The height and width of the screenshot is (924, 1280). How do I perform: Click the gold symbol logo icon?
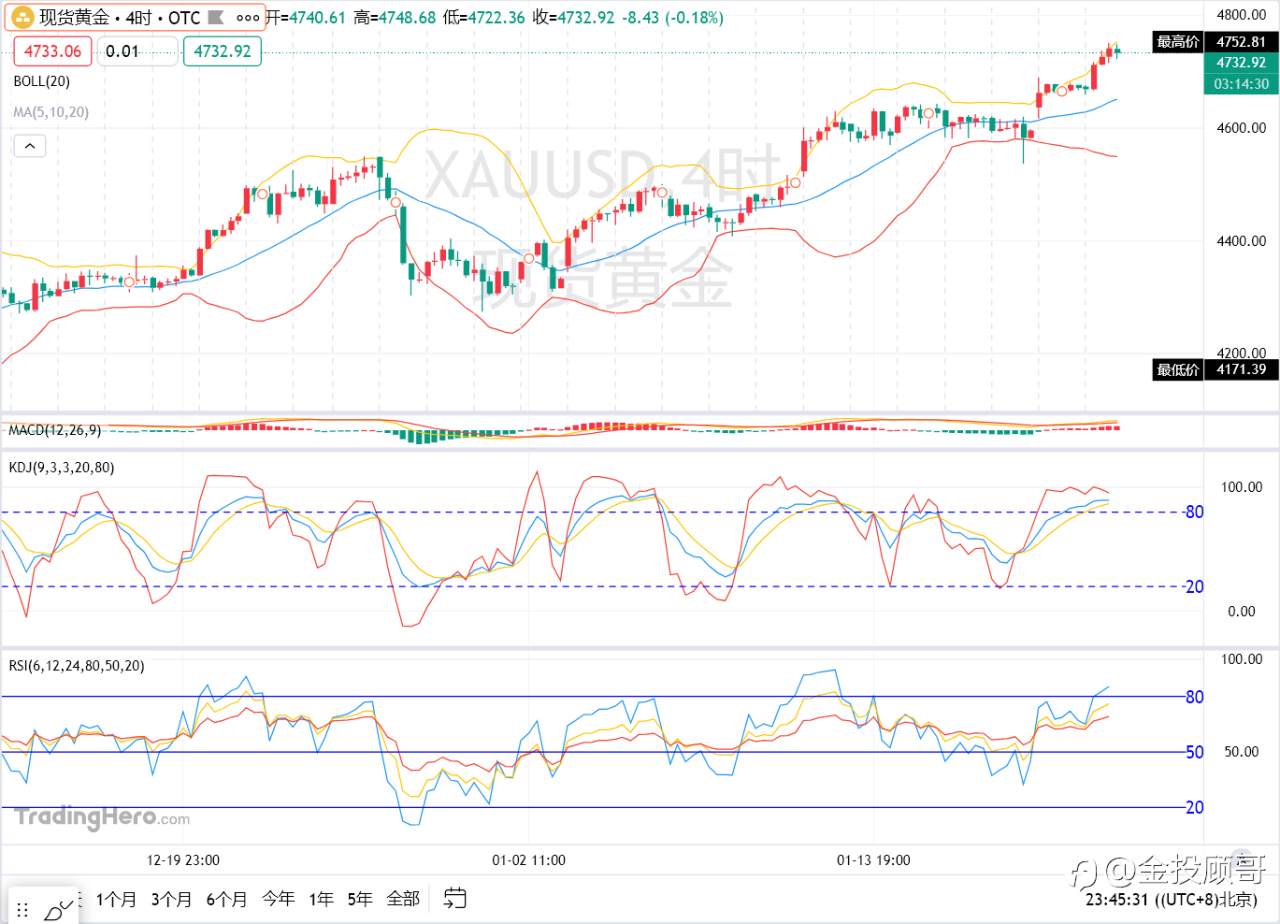[x=23, y=17]
